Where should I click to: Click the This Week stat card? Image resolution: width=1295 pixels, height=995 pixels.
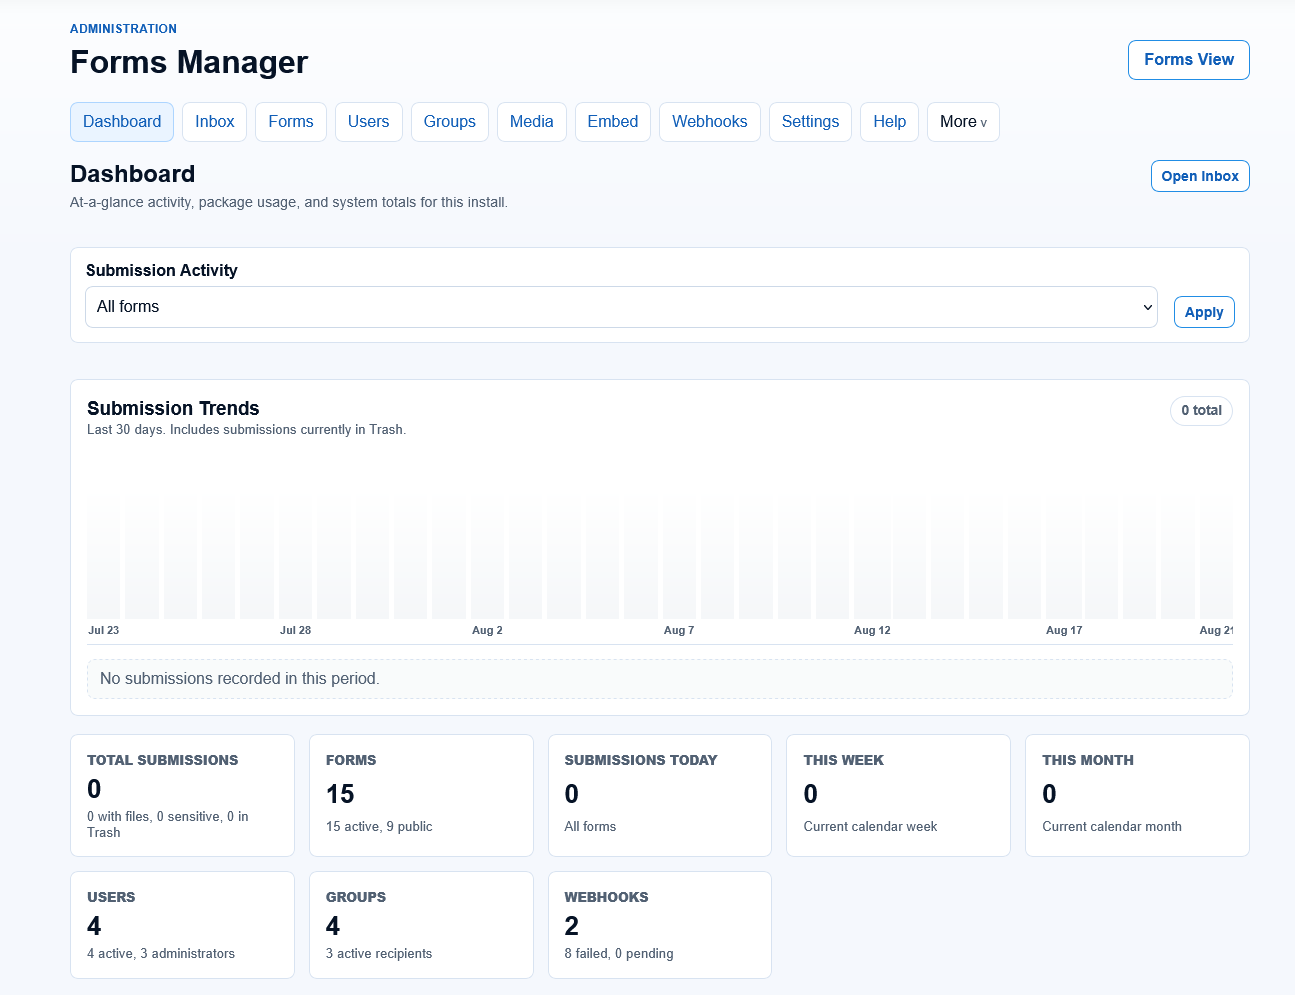coord(898,796)
